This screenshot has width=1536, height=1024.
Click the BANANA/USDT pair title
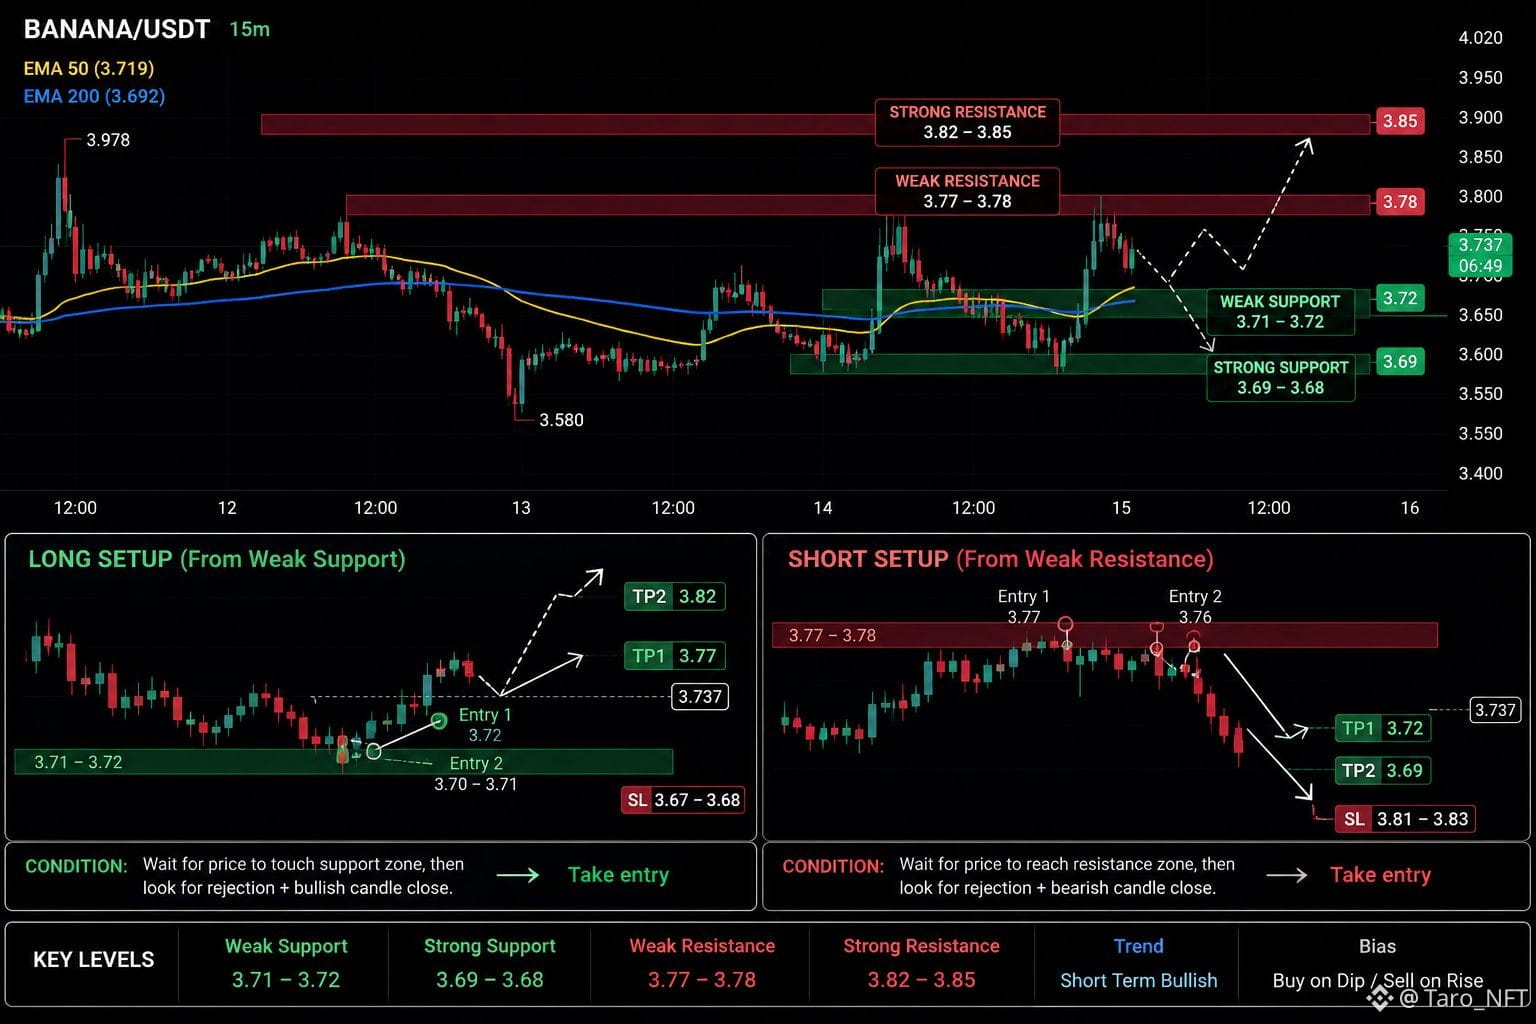pos(117,29)
